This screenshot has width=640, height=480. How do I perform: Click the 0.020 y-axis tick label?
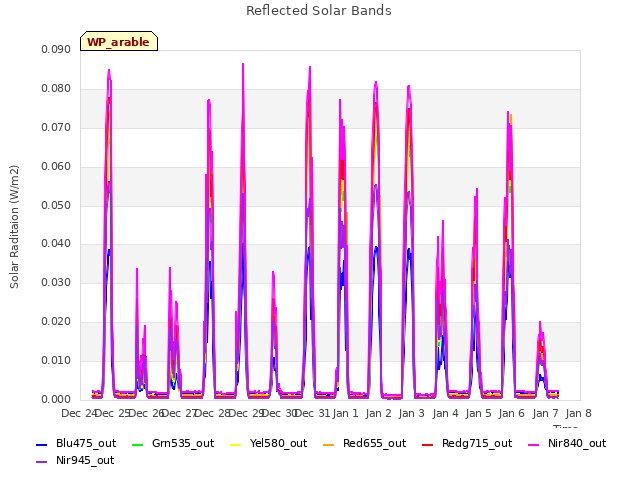pyautogui.click(x=56, y=322)
